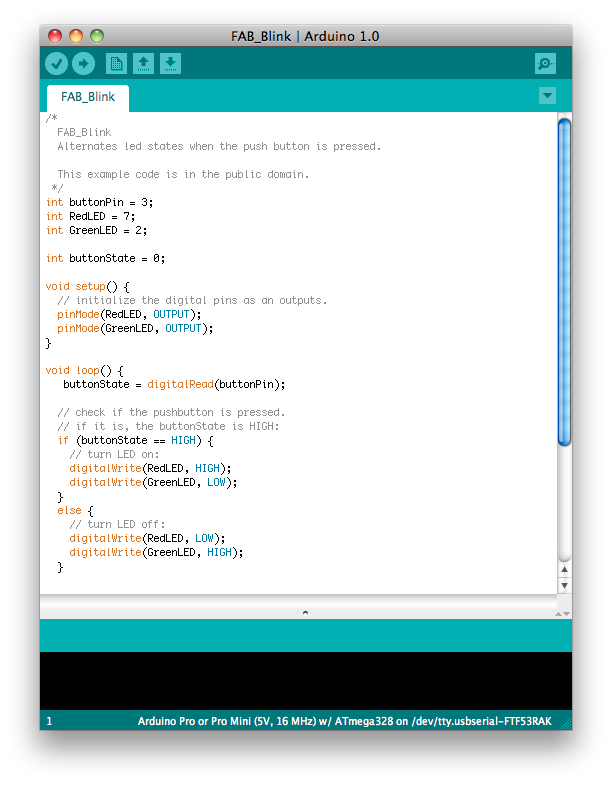Image resolution: width=612 pixels, height=785 pixels.
Task: Click the console collapse divider handle
Action: (x=305, y=612)
